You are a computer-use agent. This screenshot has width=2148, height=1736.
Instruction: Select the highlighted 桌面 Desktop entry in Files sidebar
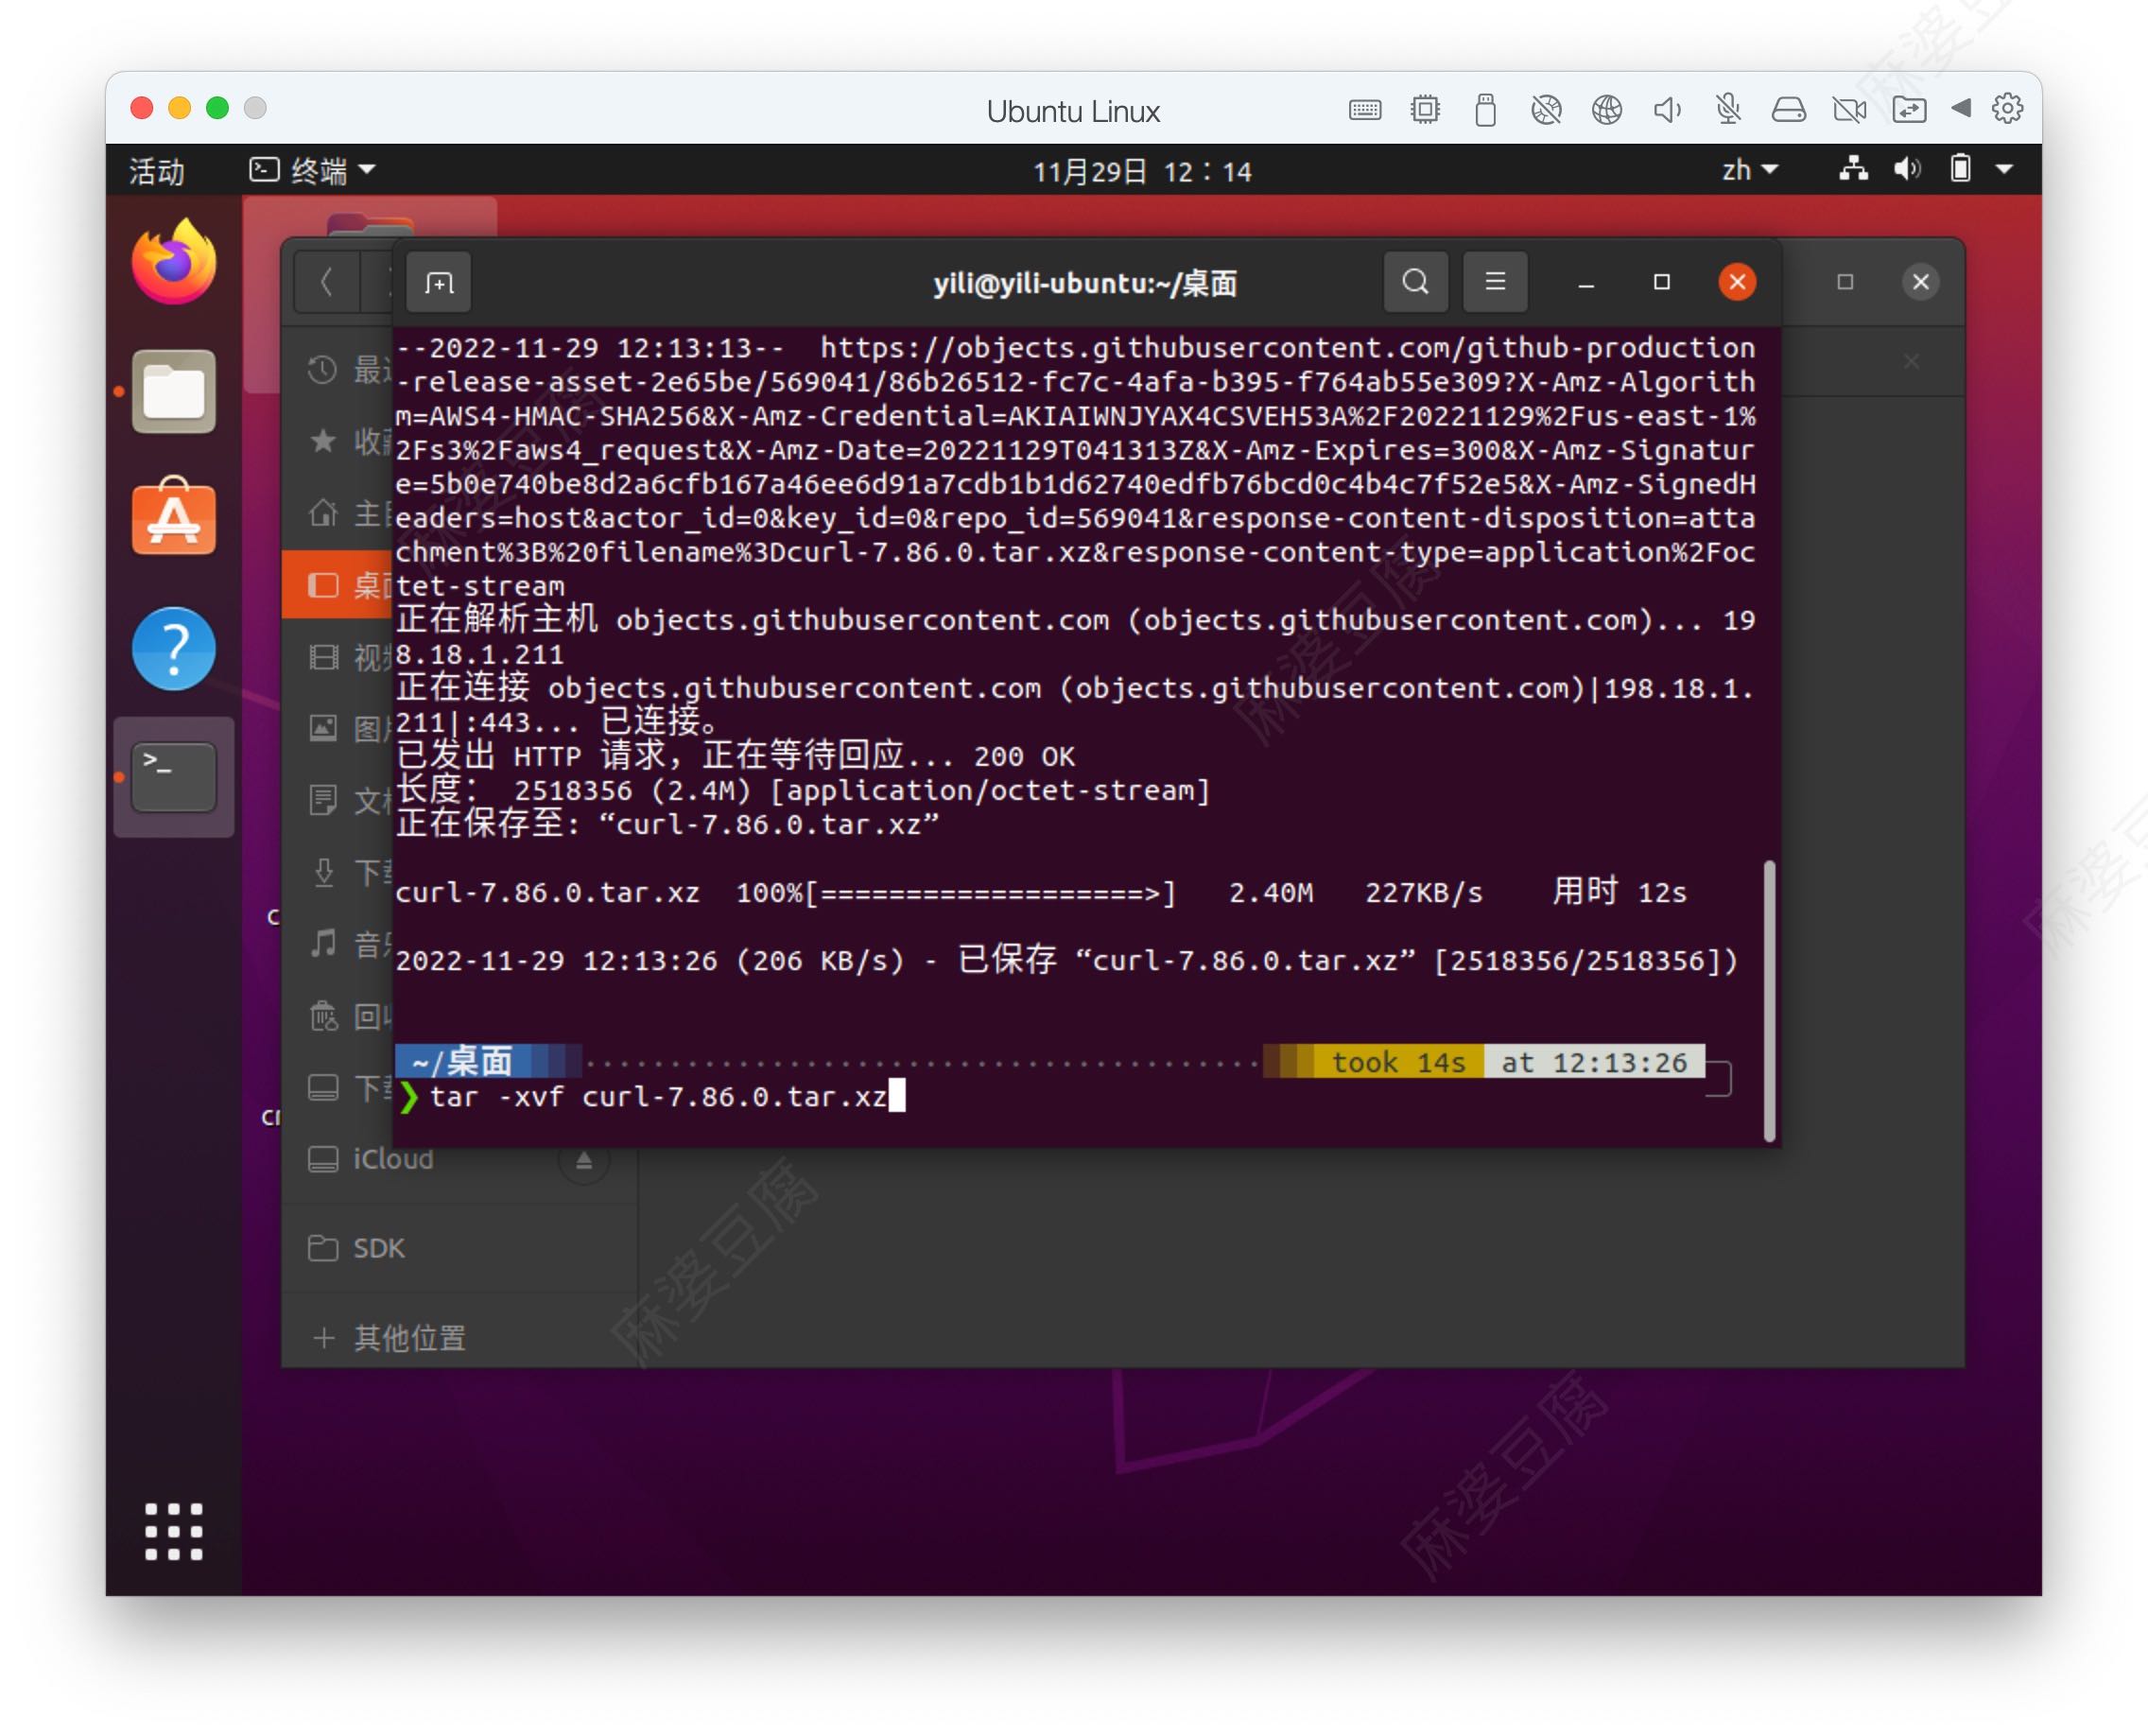337,585
